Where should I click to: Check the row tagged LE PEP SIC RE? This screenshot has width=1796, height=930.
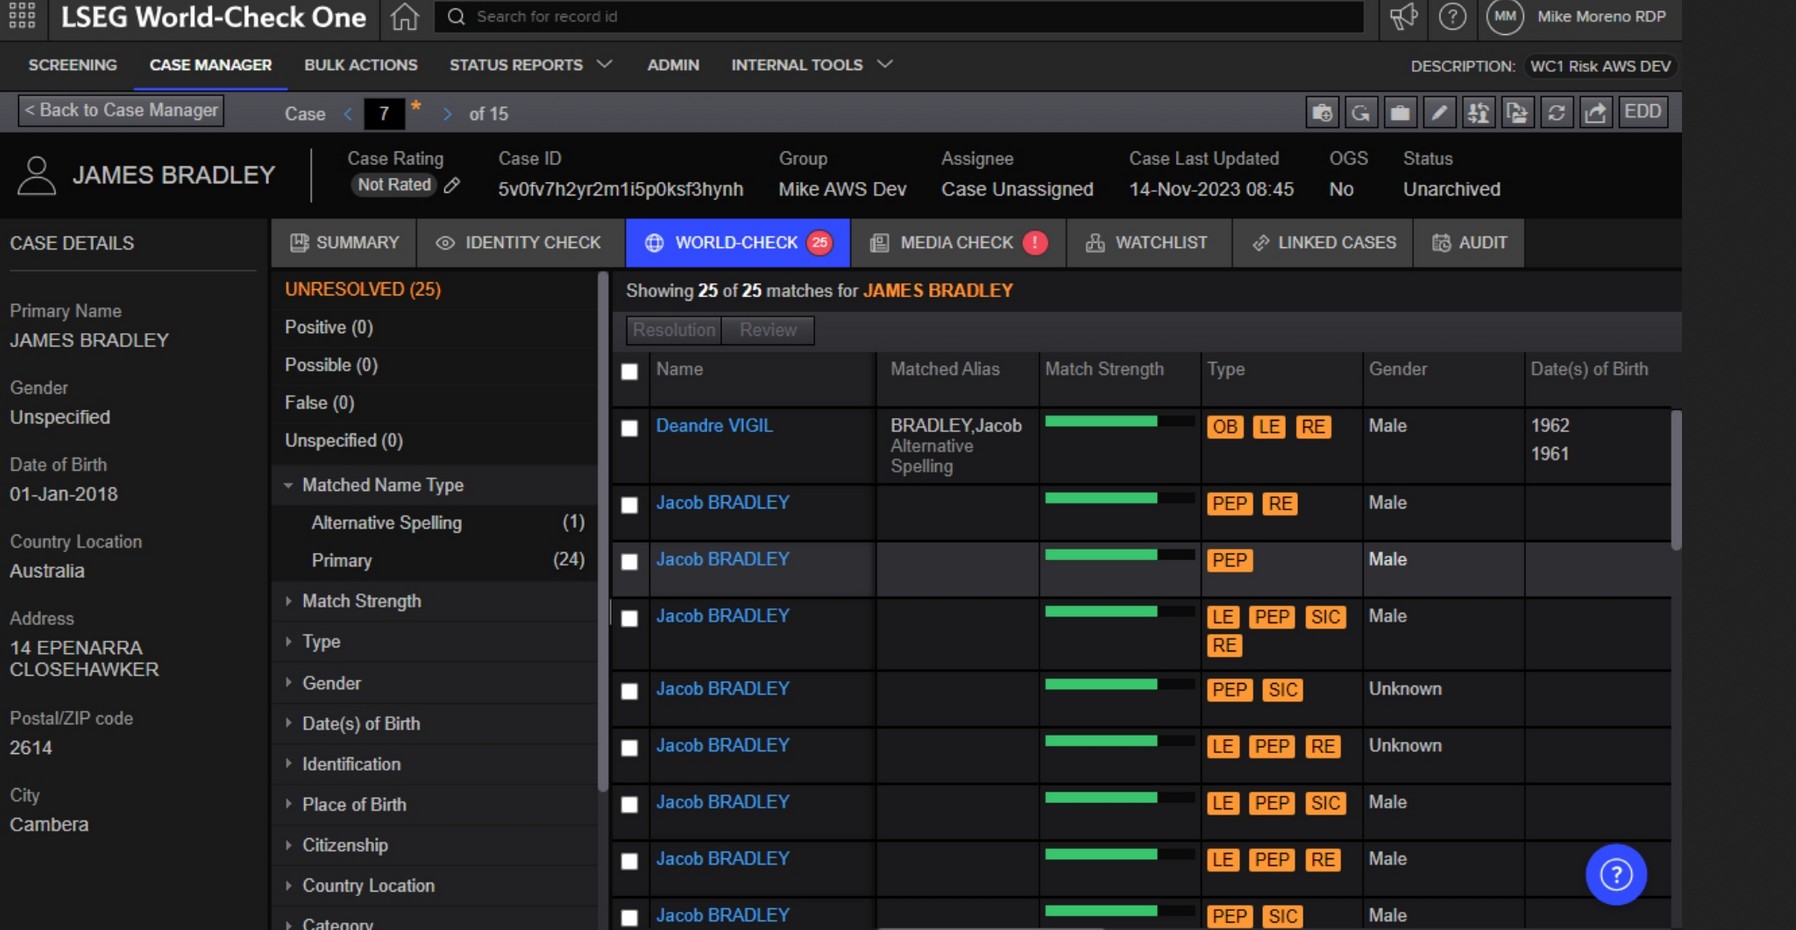click(x=629, y=619)
